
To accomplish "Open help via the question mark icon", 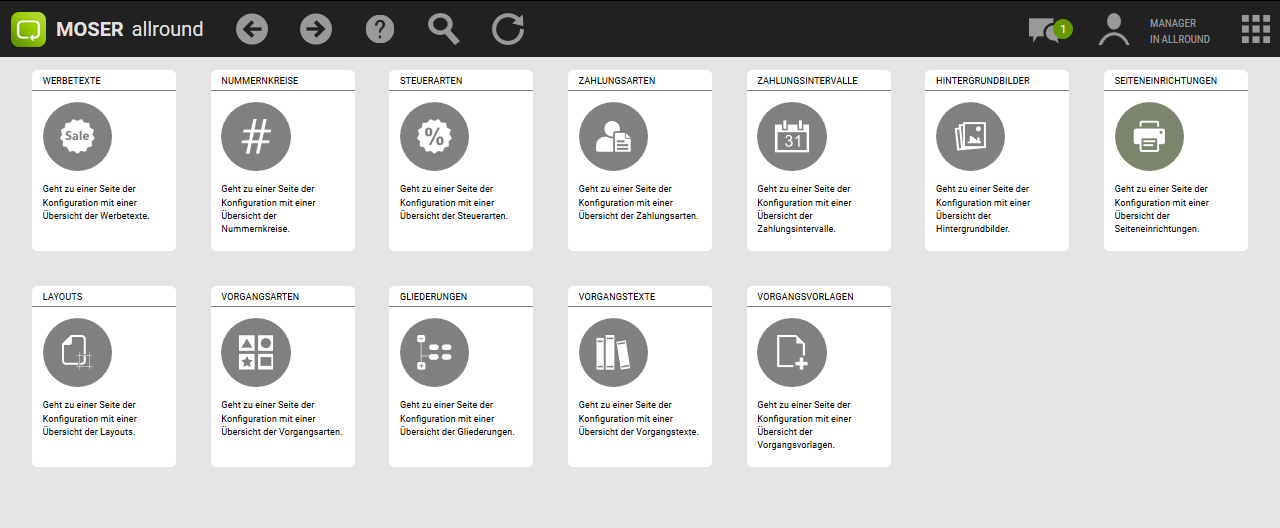I will pyautogui.click(x=380, y=29).
